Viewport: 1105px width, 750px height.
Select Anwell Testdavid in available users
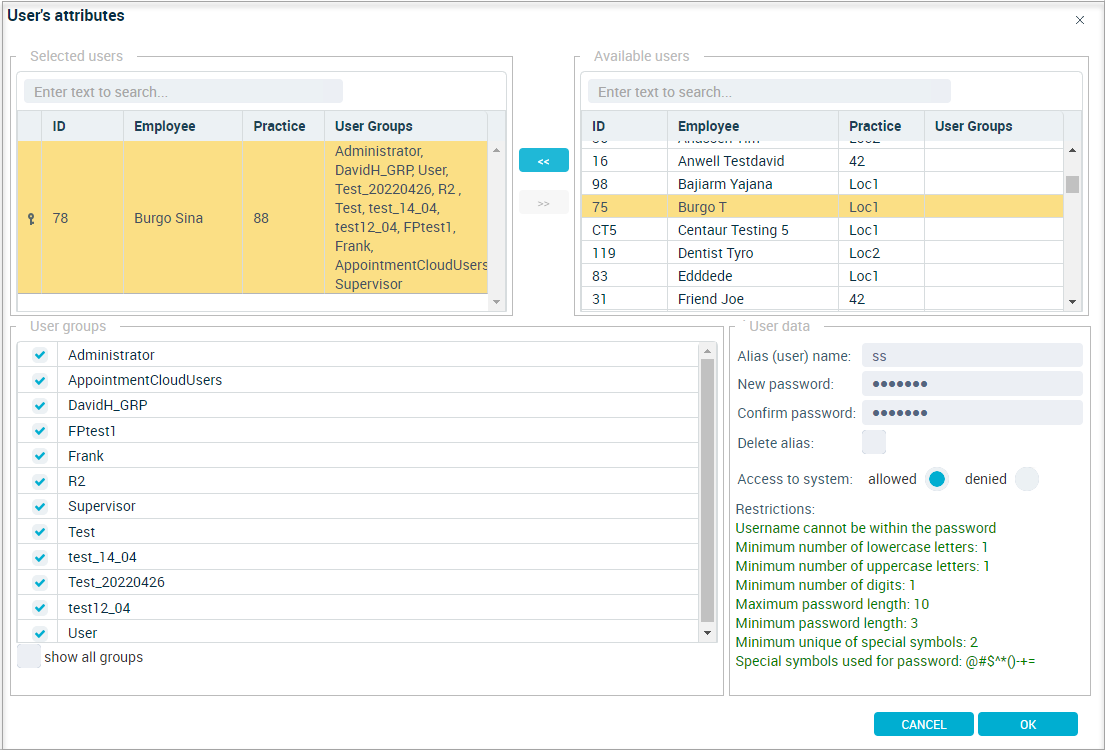pos(822,161)
